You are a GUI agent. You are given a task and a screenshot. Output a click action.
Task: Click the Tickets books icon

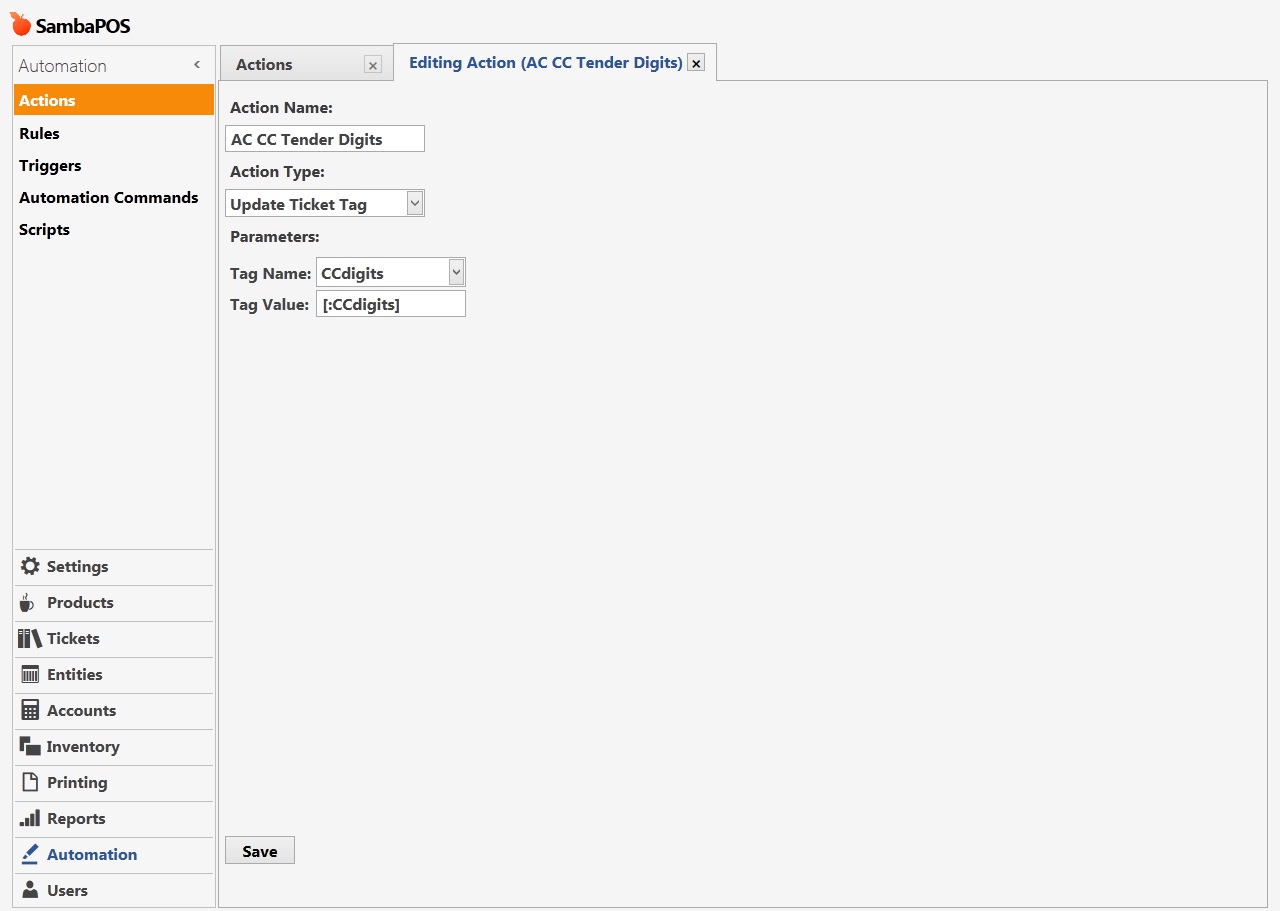[x=30, y=638]
